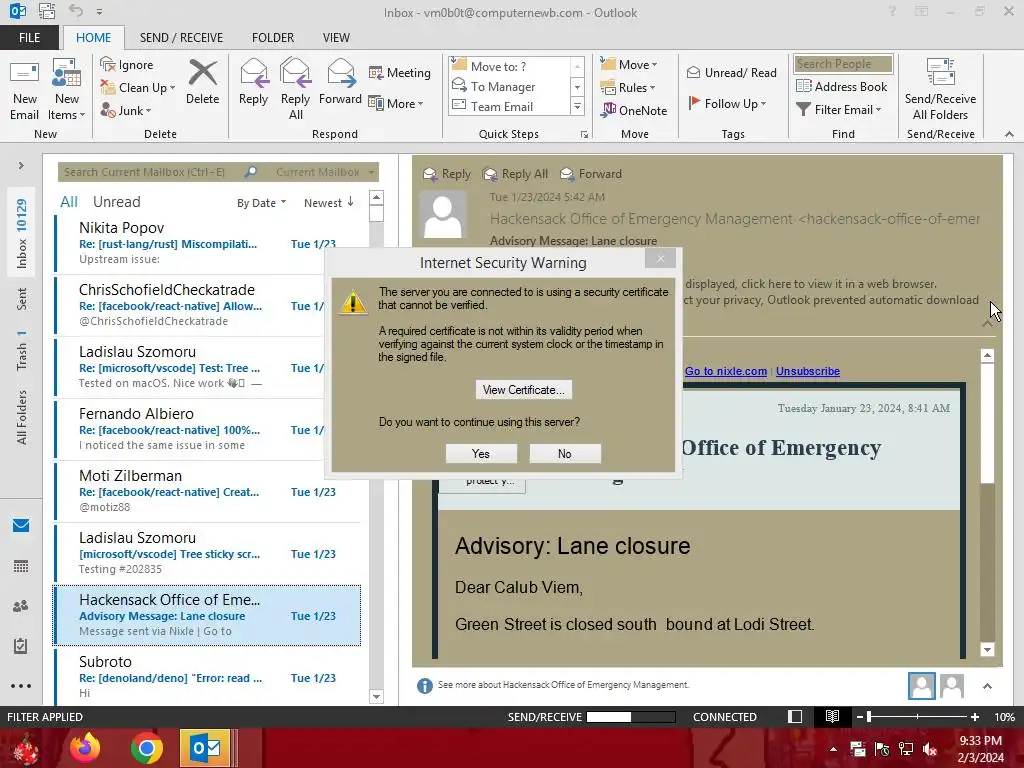Switch to the SEND / RECEIVE tab

(181, 37)
